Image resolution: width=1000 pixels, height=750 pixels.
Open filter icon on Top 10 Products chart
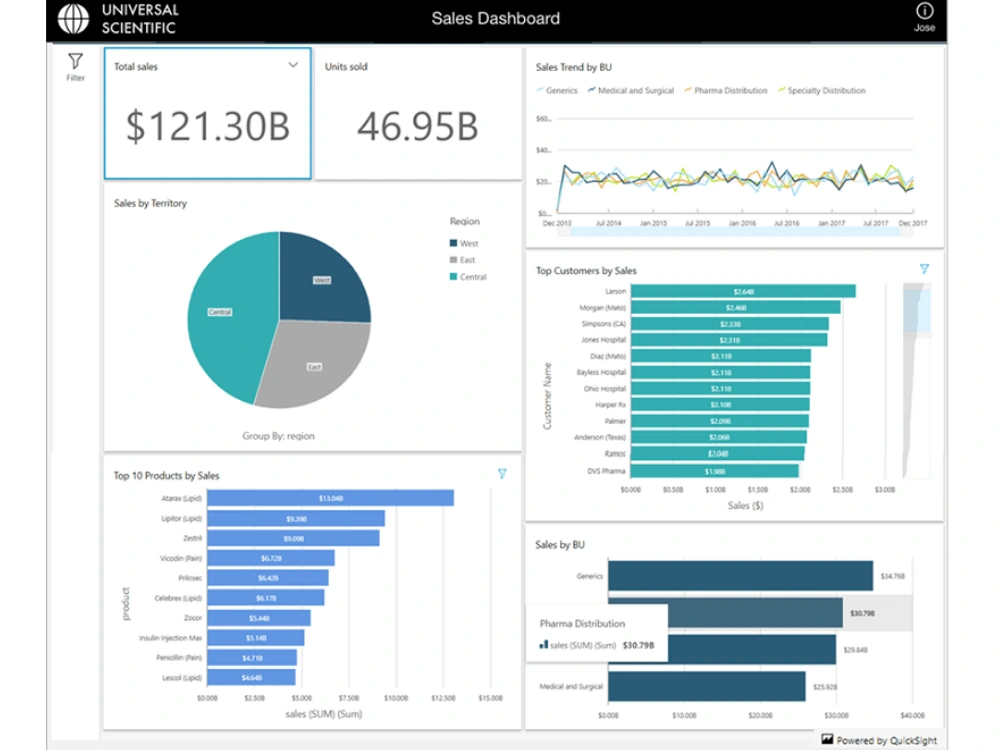(x=502, y=474)
